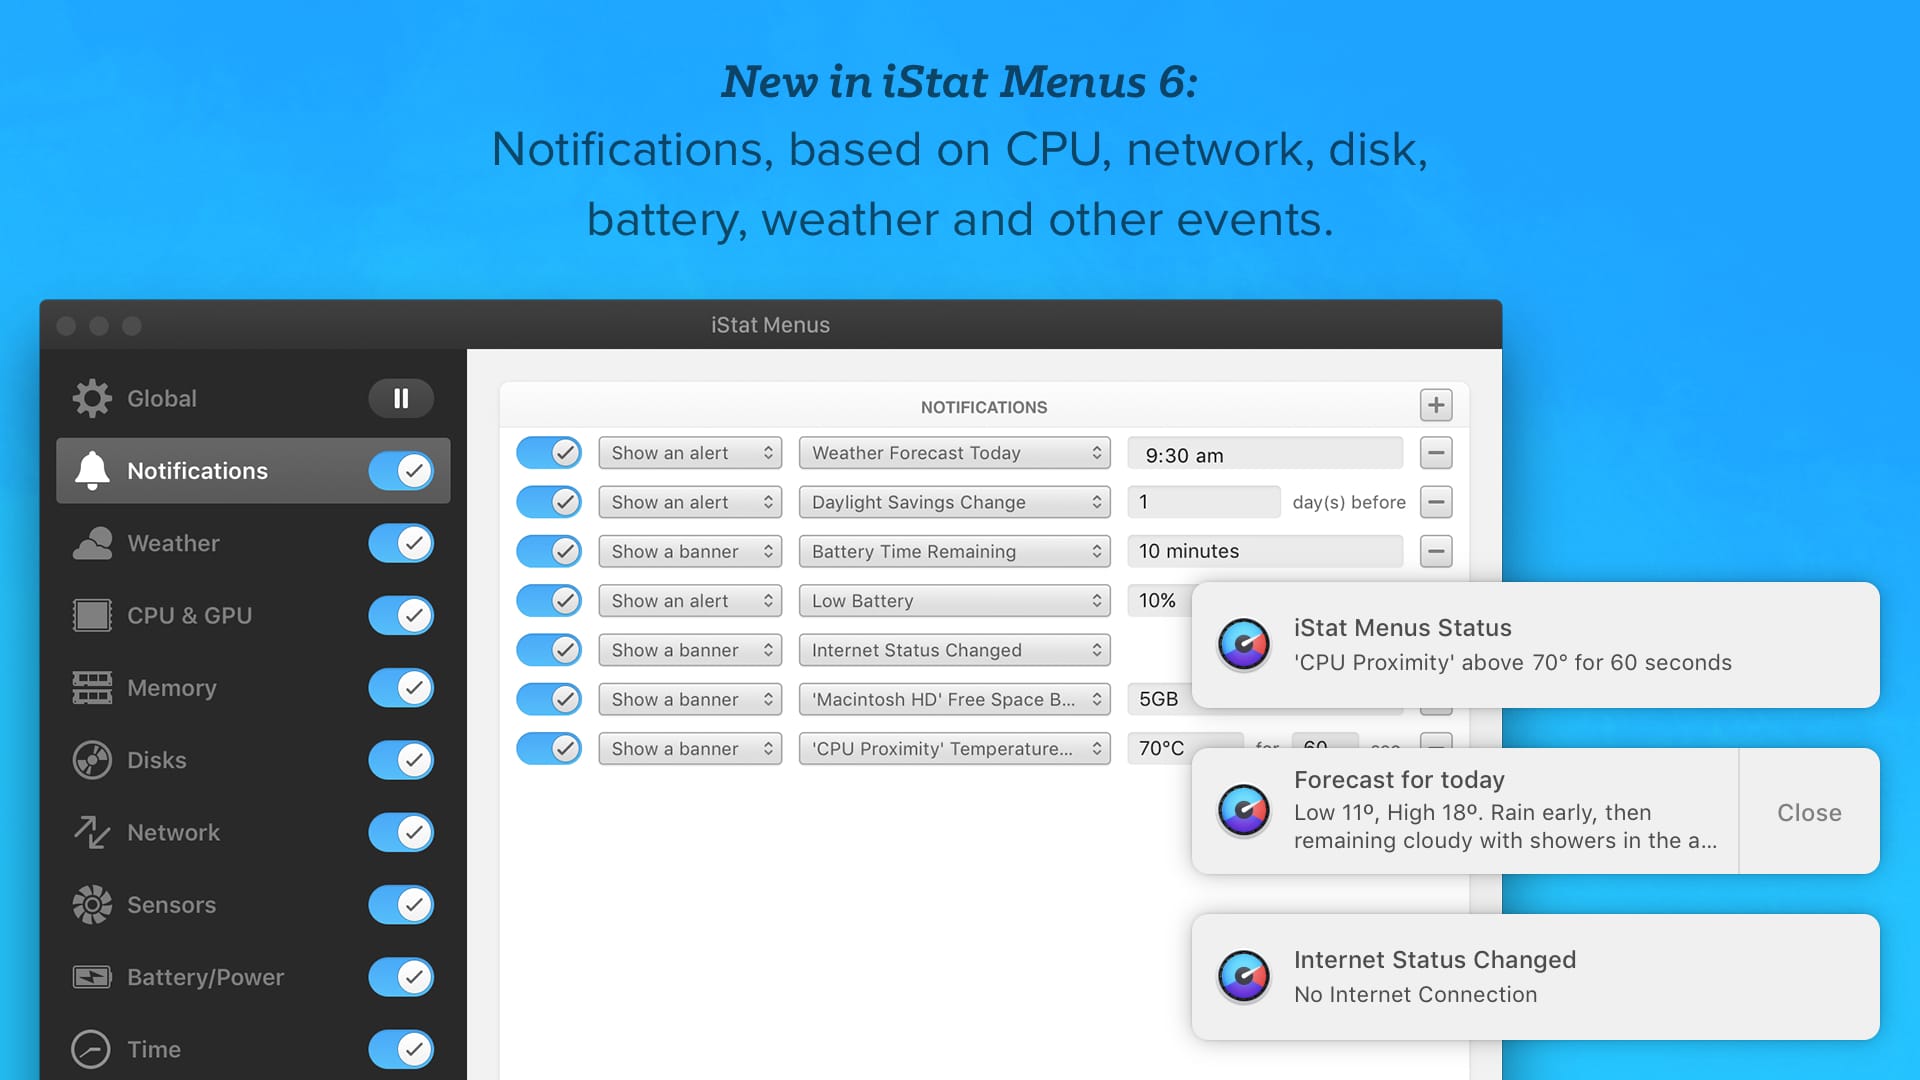The width and height of the screenshot is (1920, 1080).
Task: Click the Memory sidebar icon
Action: [90, 687]
